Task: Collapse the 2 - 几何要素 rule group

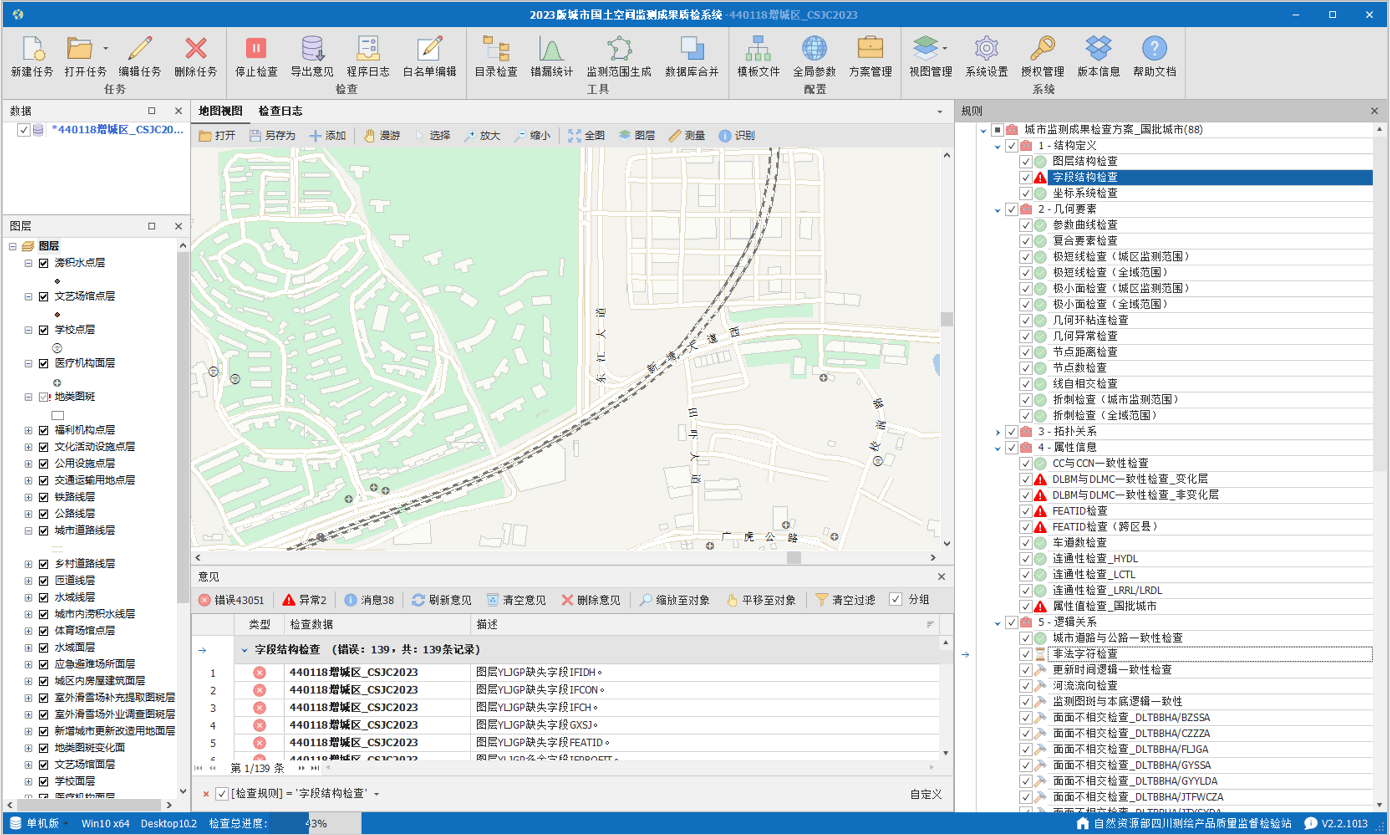Action: click(x=998, y=210)
